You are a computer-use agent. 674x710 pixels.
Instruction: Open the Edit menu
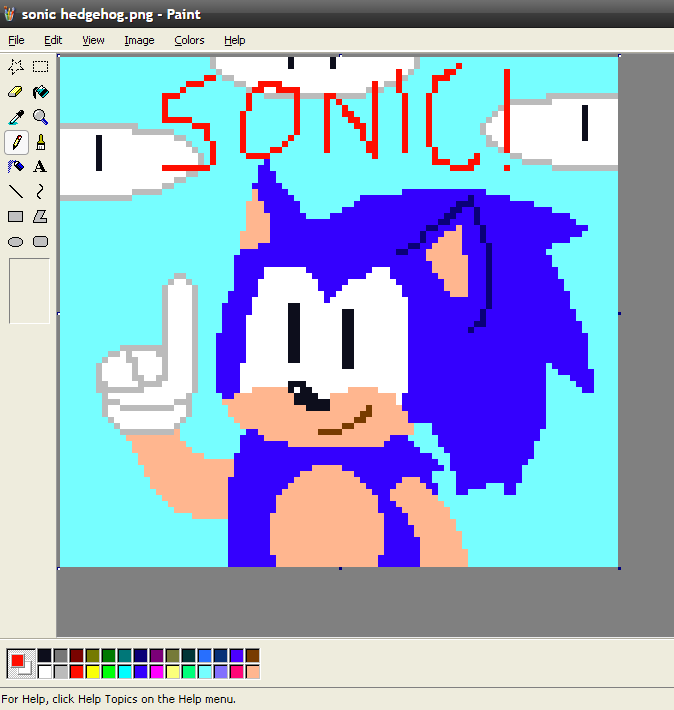(53, 40)
